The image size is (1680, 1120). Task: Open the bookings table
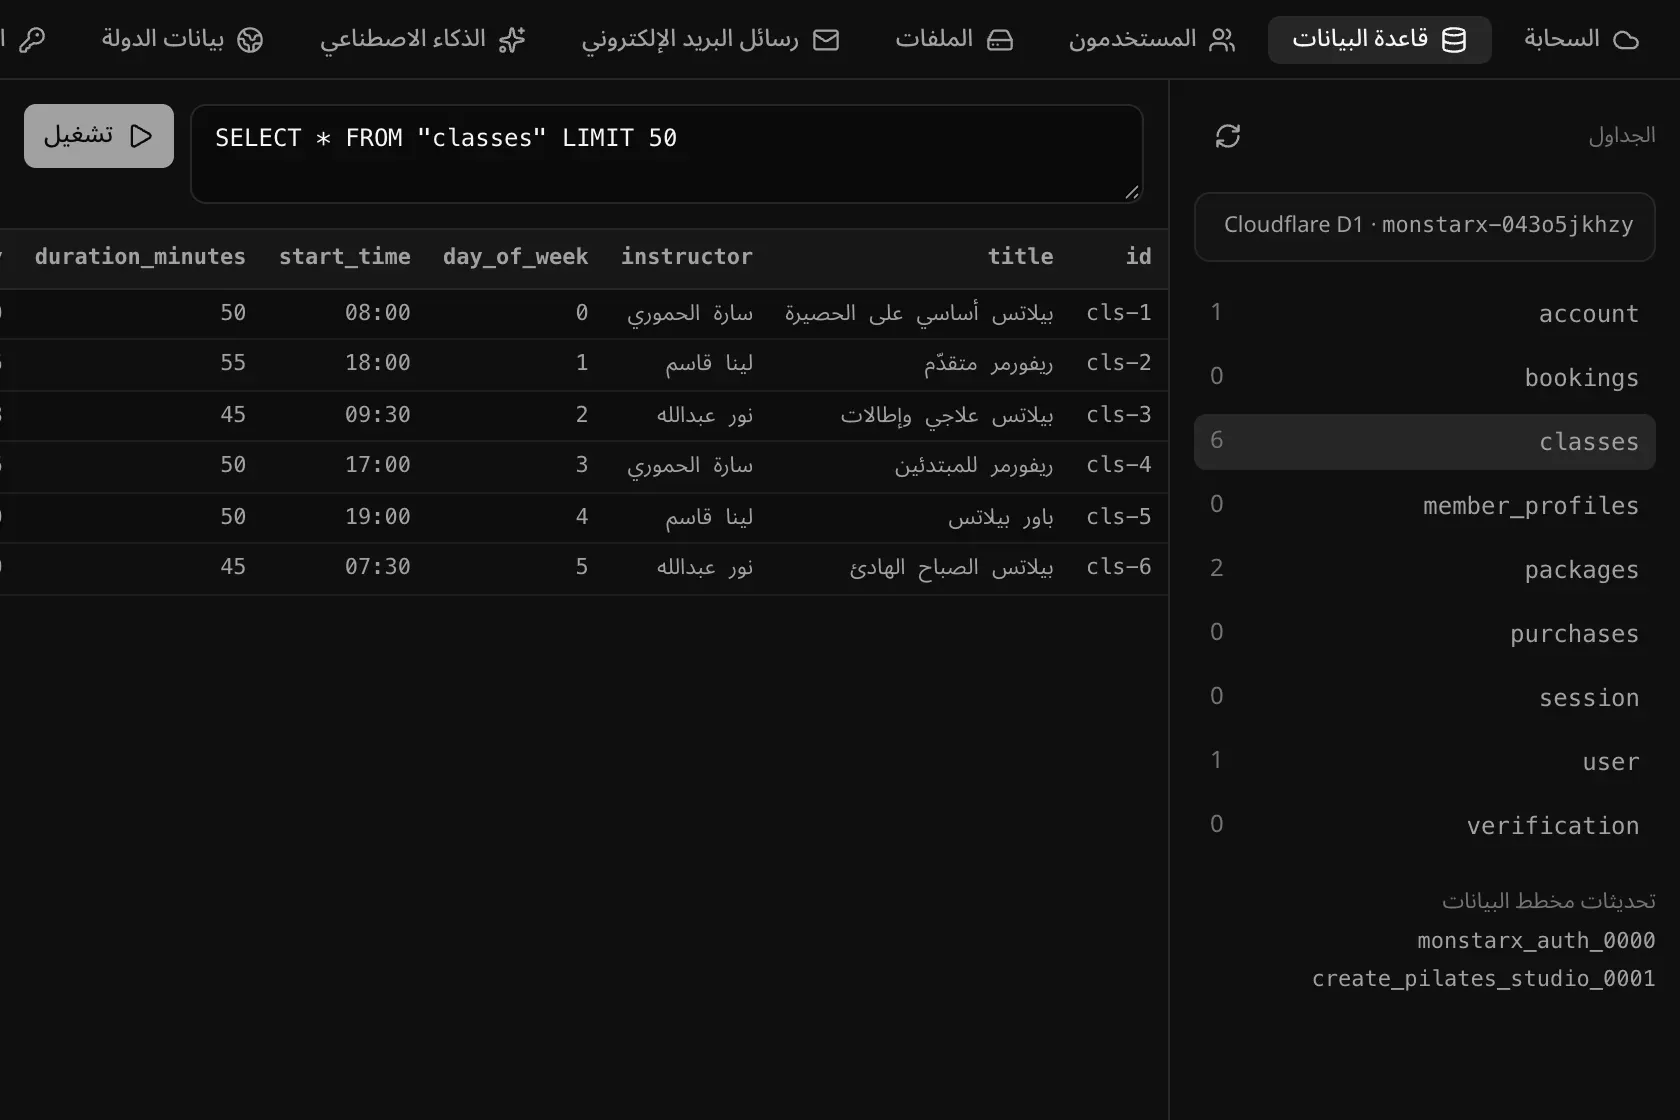click(x=1425, y=378)
